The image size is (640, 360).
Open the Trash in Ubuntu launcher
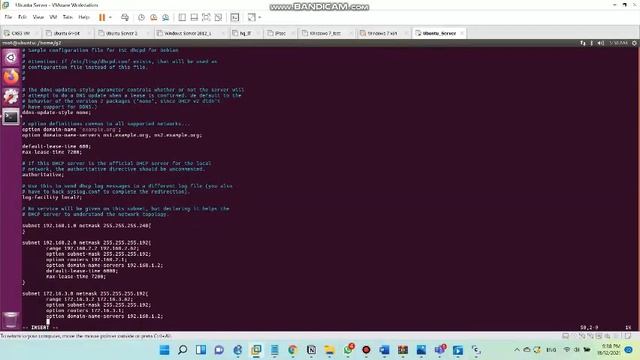(x=11, y=320)
